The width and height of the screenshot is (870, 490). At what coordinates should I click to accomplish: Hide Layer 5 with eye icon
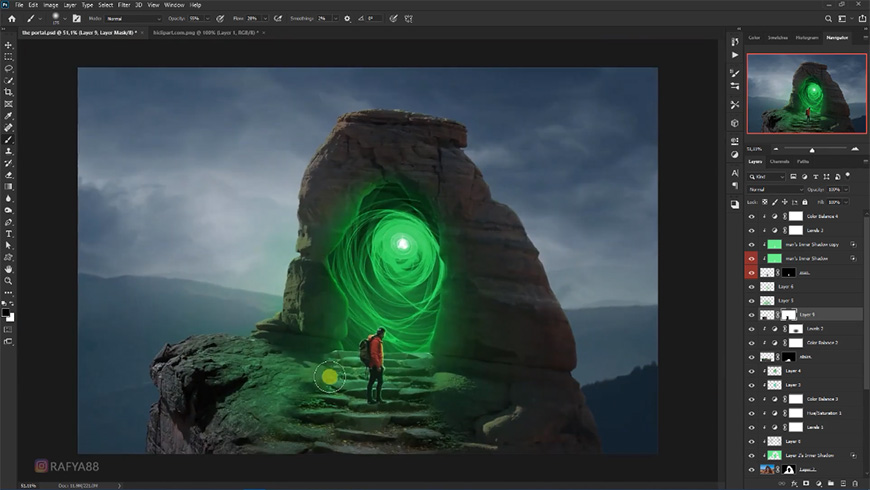(x=751, y=301)
